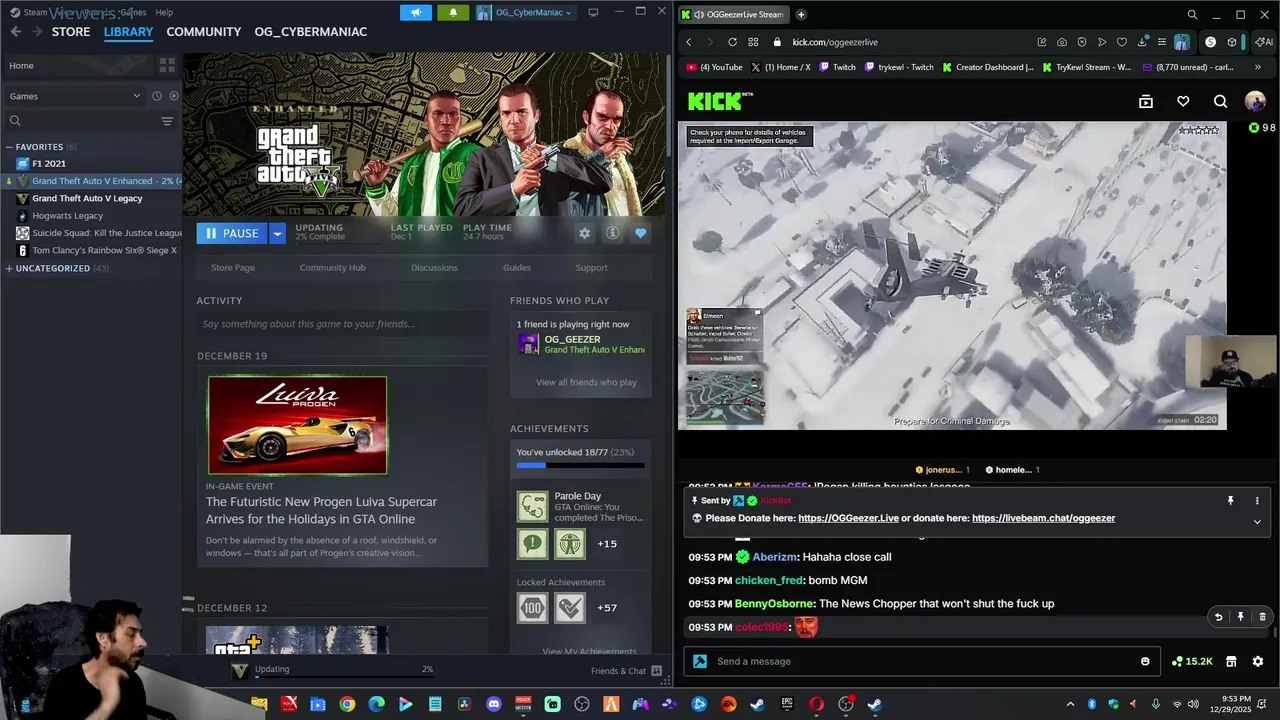Open Steam Help menu
The width and height of the screenshot is (1280, 720).
[x=164, y=12]
